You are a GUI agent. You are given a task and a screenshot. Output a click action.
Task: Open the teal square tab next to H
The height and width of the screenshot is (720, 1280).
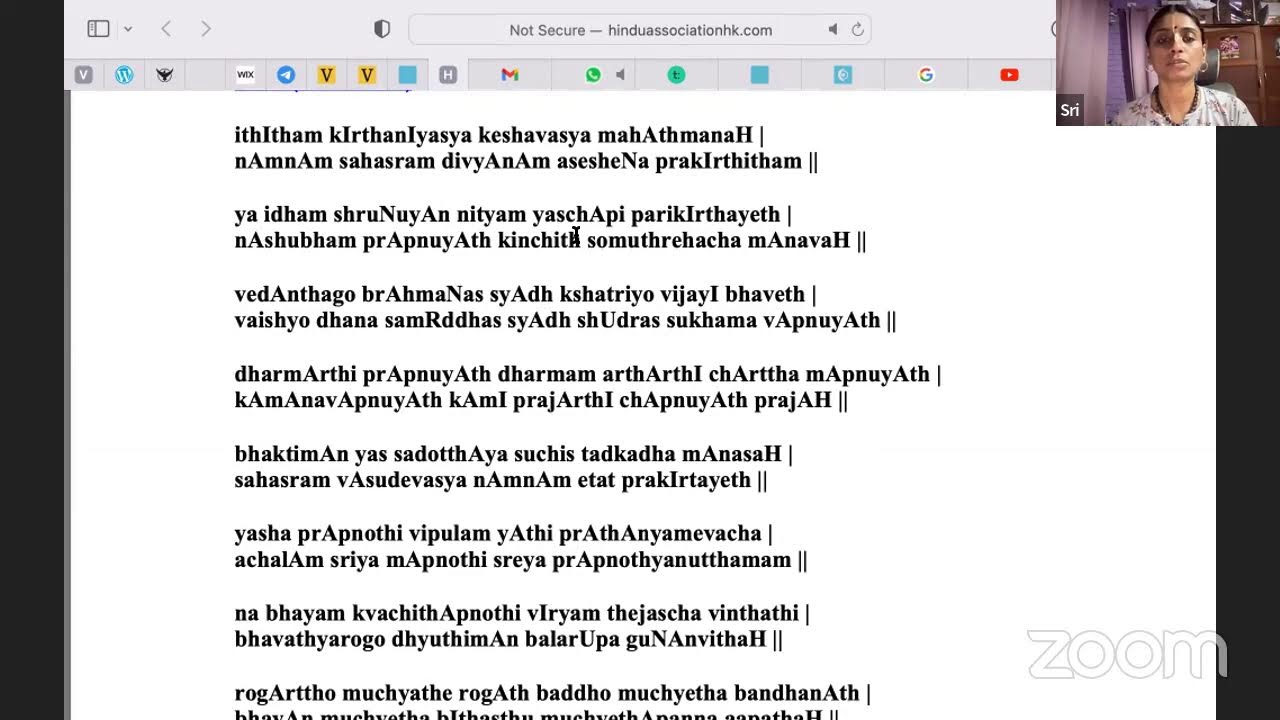click(x=407, y=75)
